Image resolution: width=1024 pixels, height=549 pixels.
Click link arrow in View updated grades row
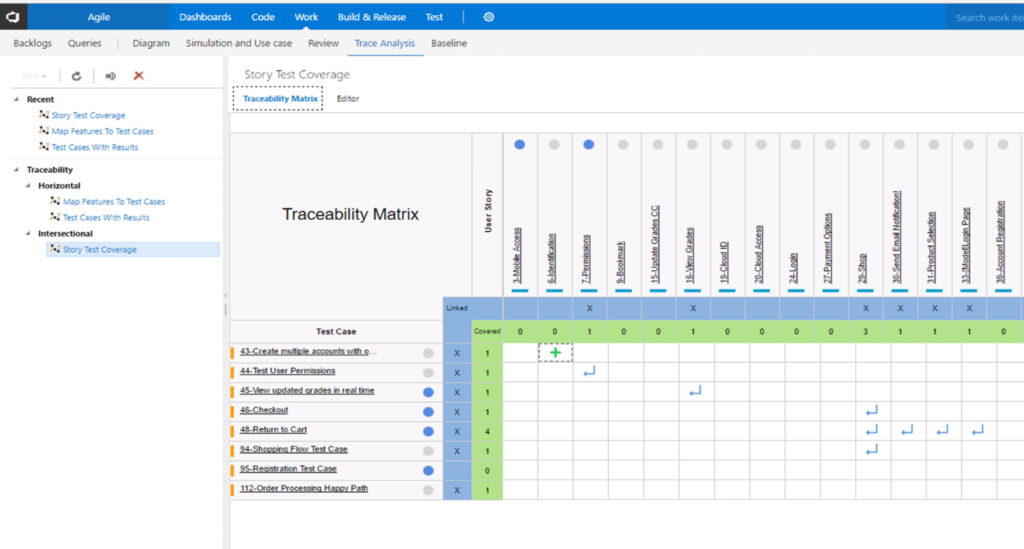(x=695, y=391)
